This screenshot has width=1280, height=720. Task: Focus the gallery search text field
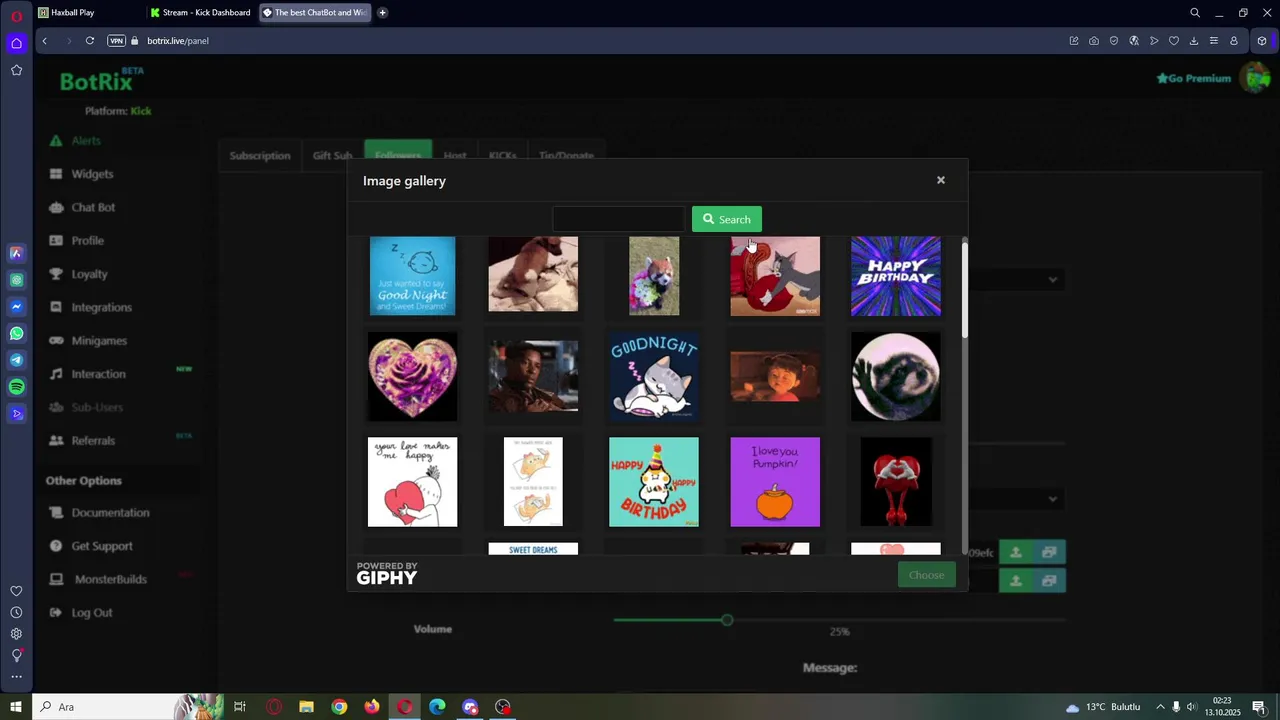pyautogui.click(x=618, y=219)
